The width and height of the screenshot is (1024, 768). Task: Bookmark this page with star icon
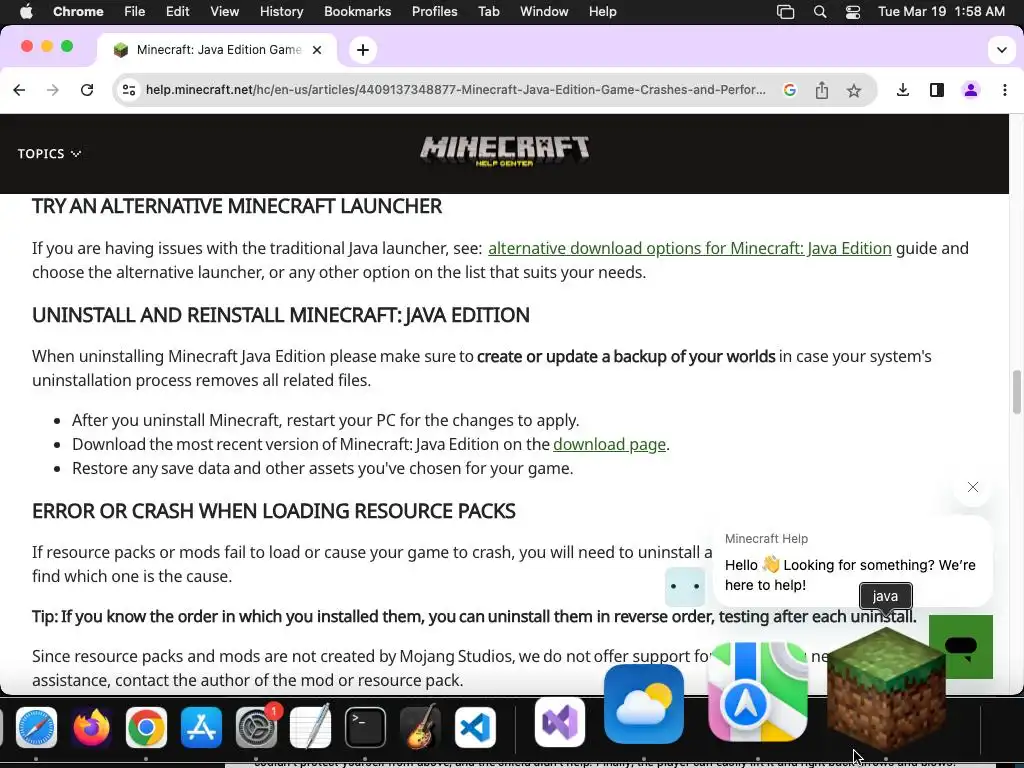[x=854, y=90]
